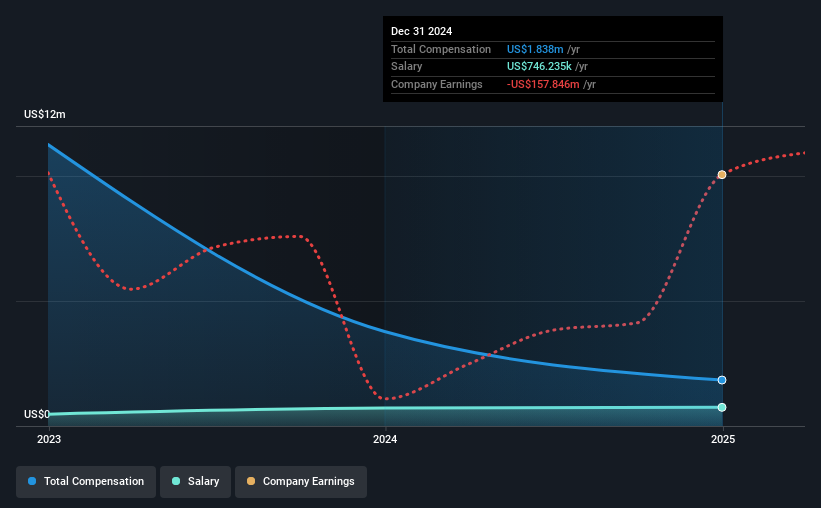Click the 2025 x-axis label
Screen dimensions: 821x508
pyautogui.click(x=723, y=439)
